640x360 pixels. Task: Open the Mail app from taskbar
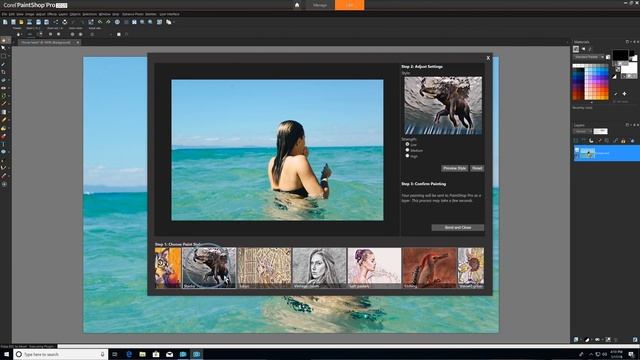(x=169, y=354)
